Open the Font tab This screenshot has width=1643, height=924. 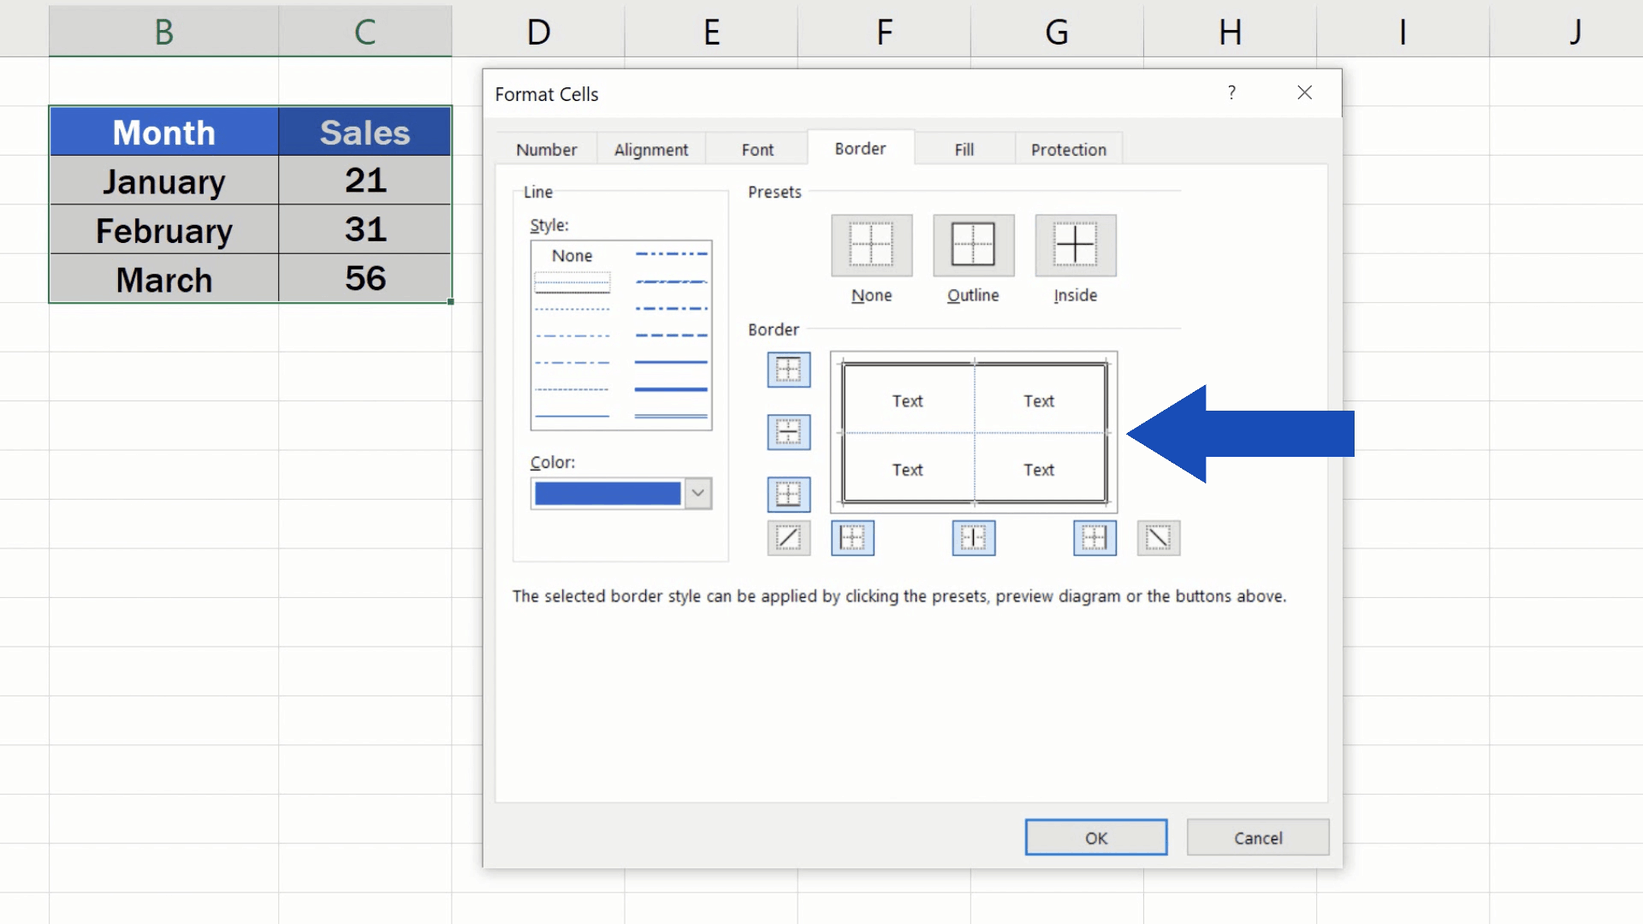755,148
